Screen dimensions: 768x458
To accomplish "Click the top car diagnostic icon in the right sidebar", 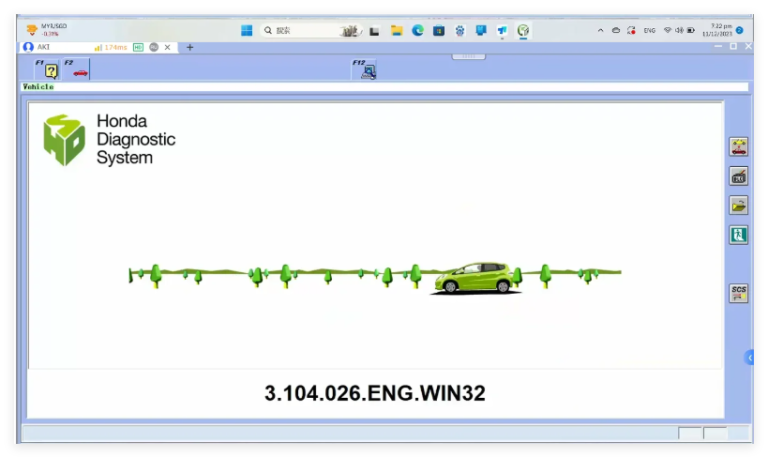I will coord(739,146).
